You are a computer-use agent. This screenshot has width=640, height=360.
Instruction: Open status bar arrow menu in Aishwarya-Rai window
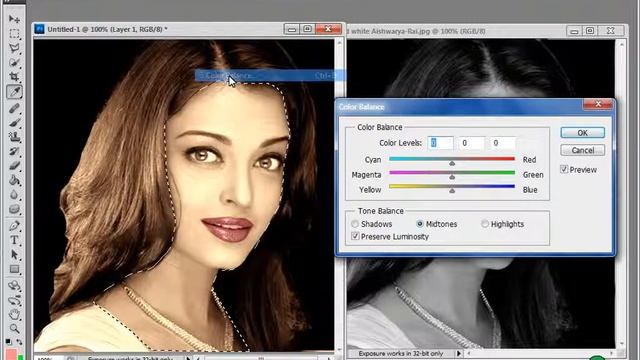click(459, 353)
